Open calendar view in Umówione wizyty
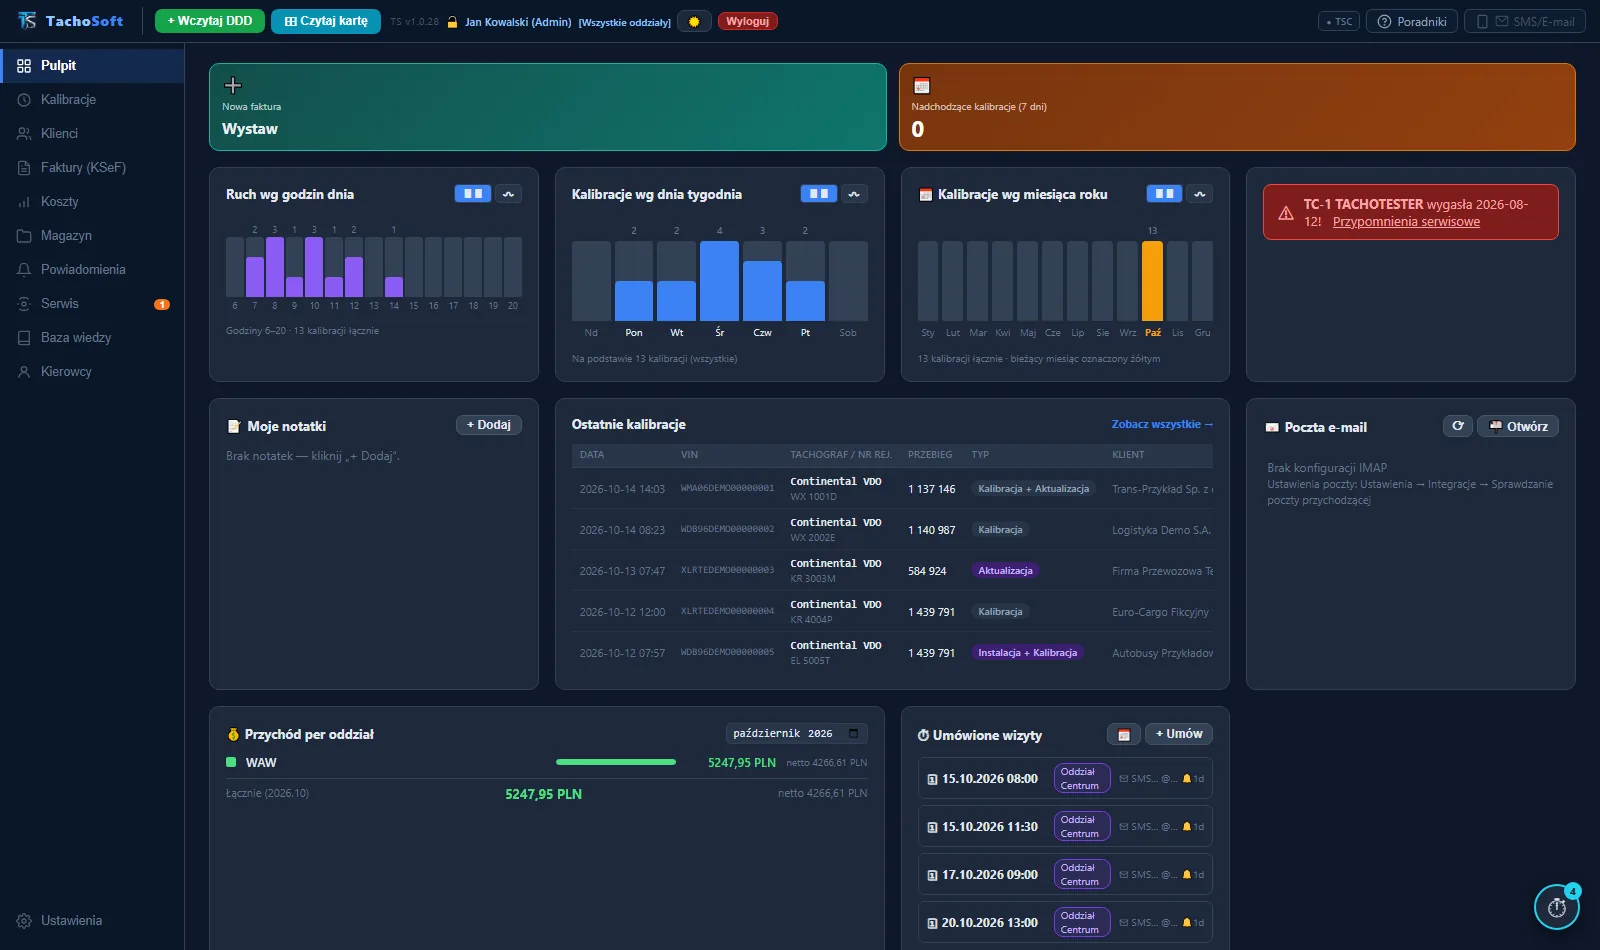 (x=1124, y=734)
